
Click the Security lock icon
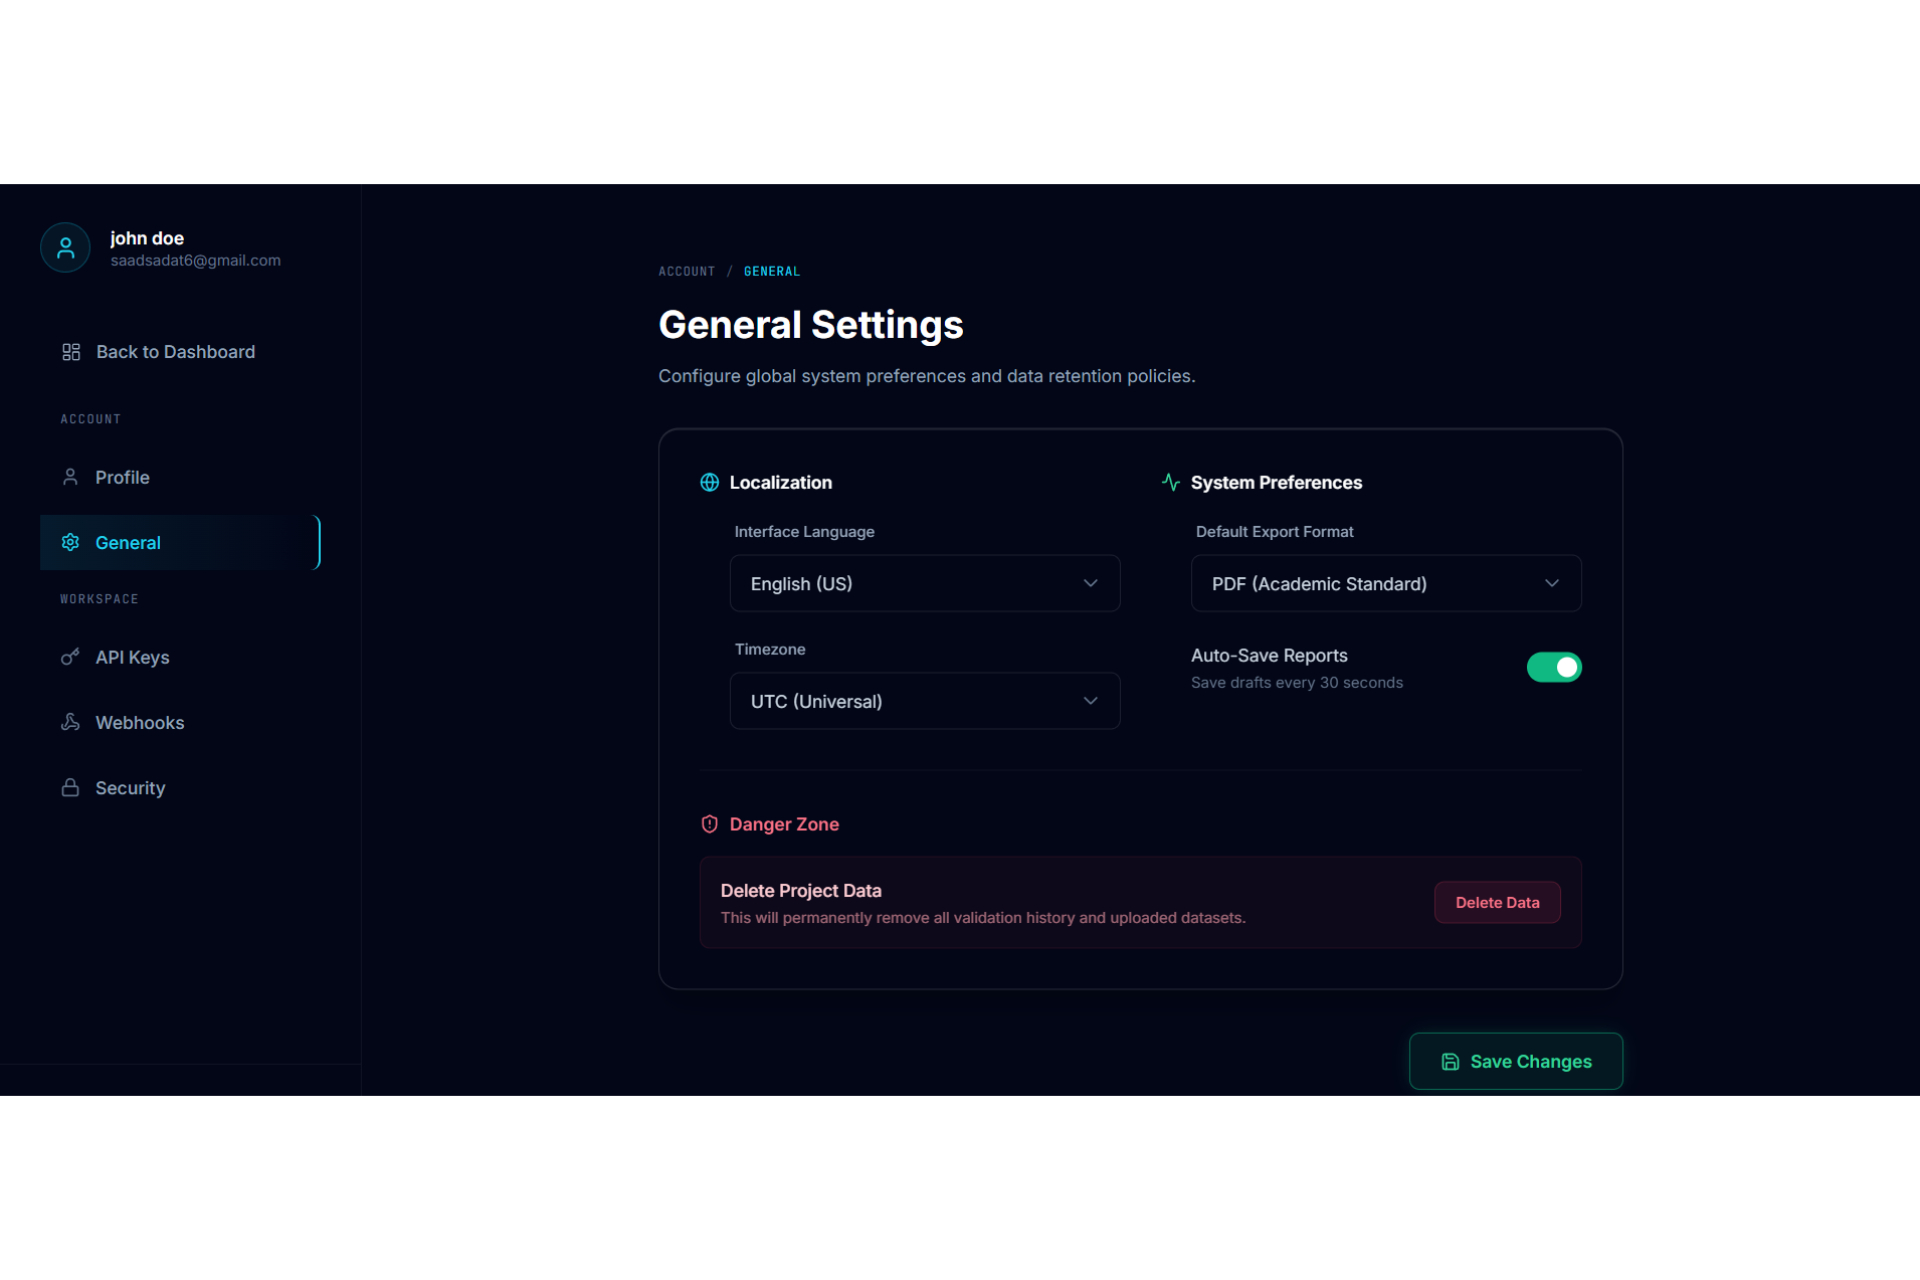70,788
